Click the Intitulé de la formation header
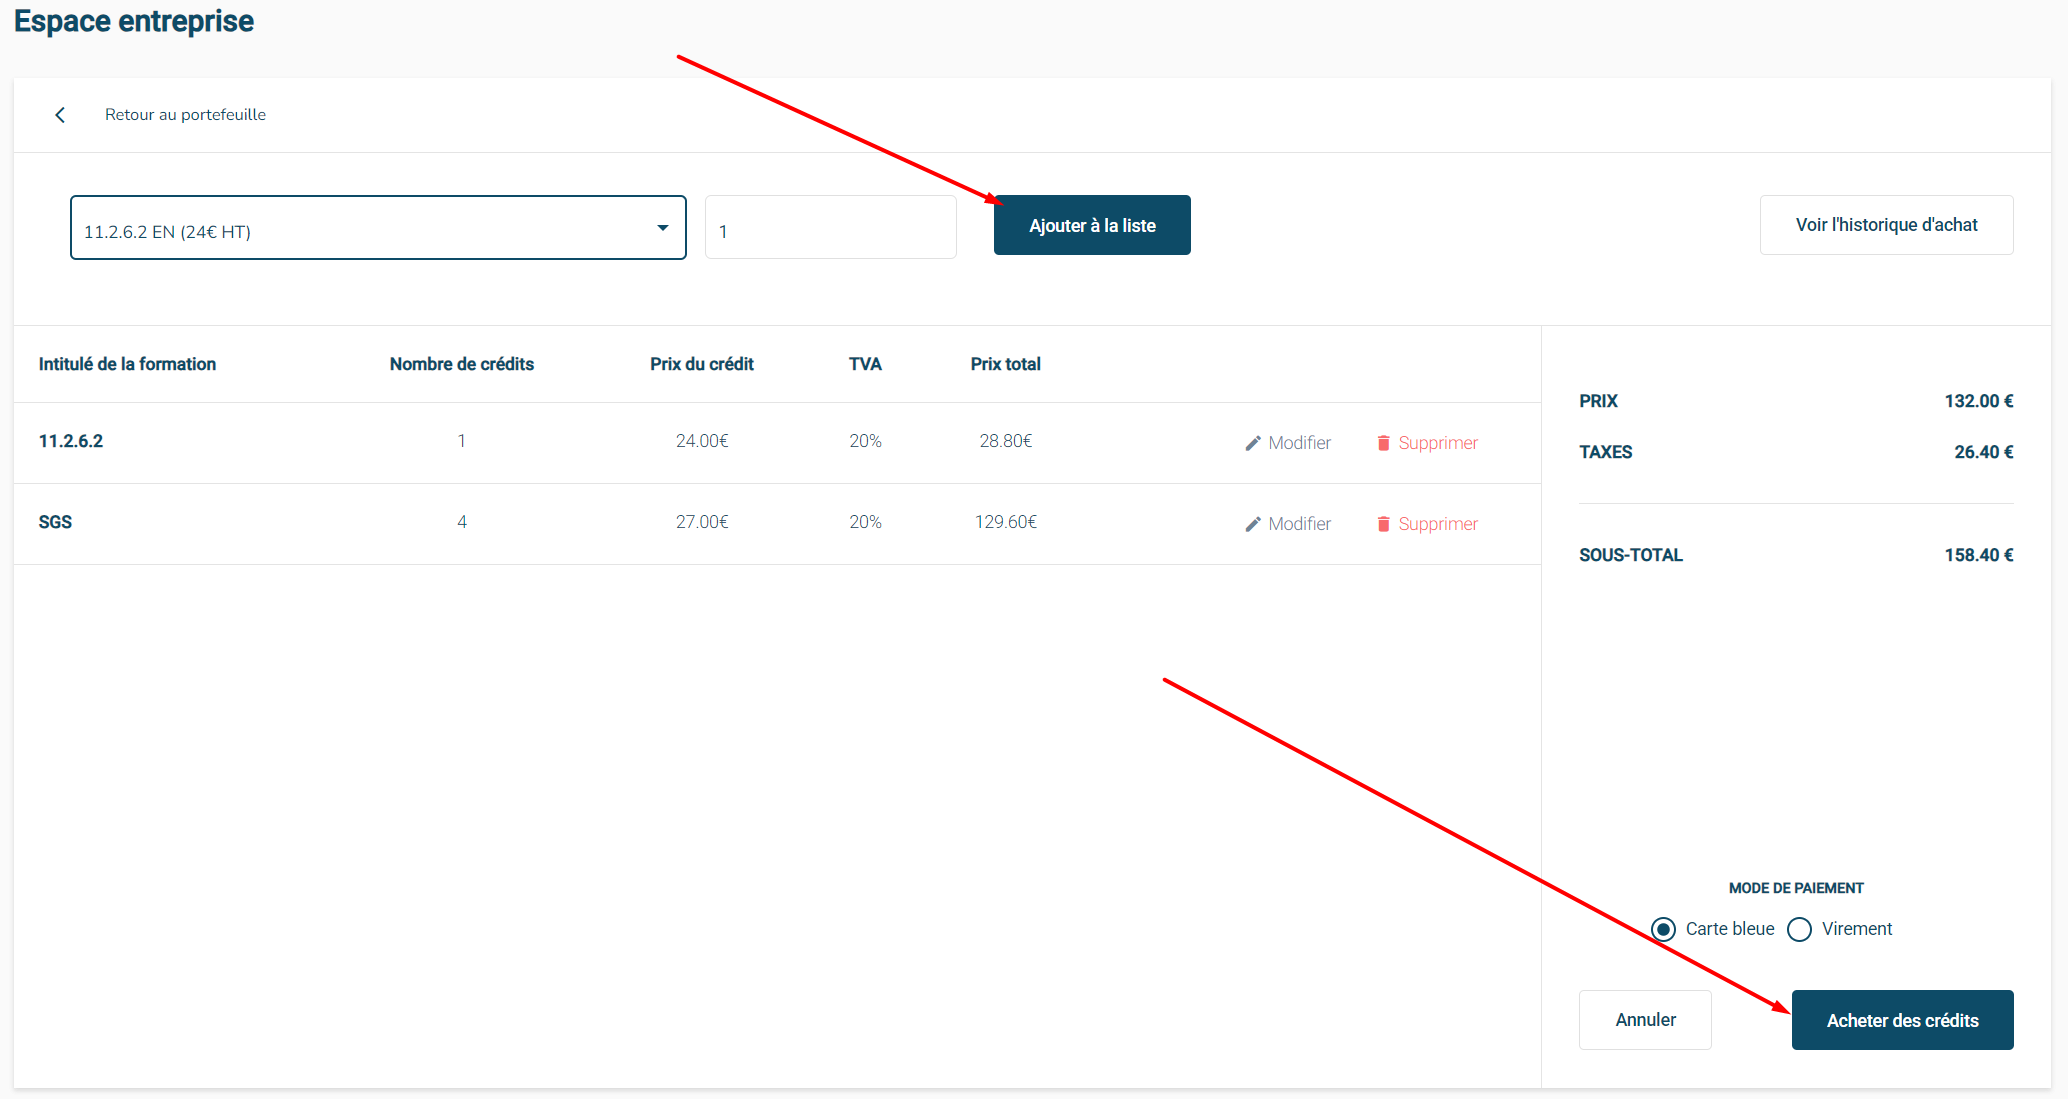 (127, 364)
